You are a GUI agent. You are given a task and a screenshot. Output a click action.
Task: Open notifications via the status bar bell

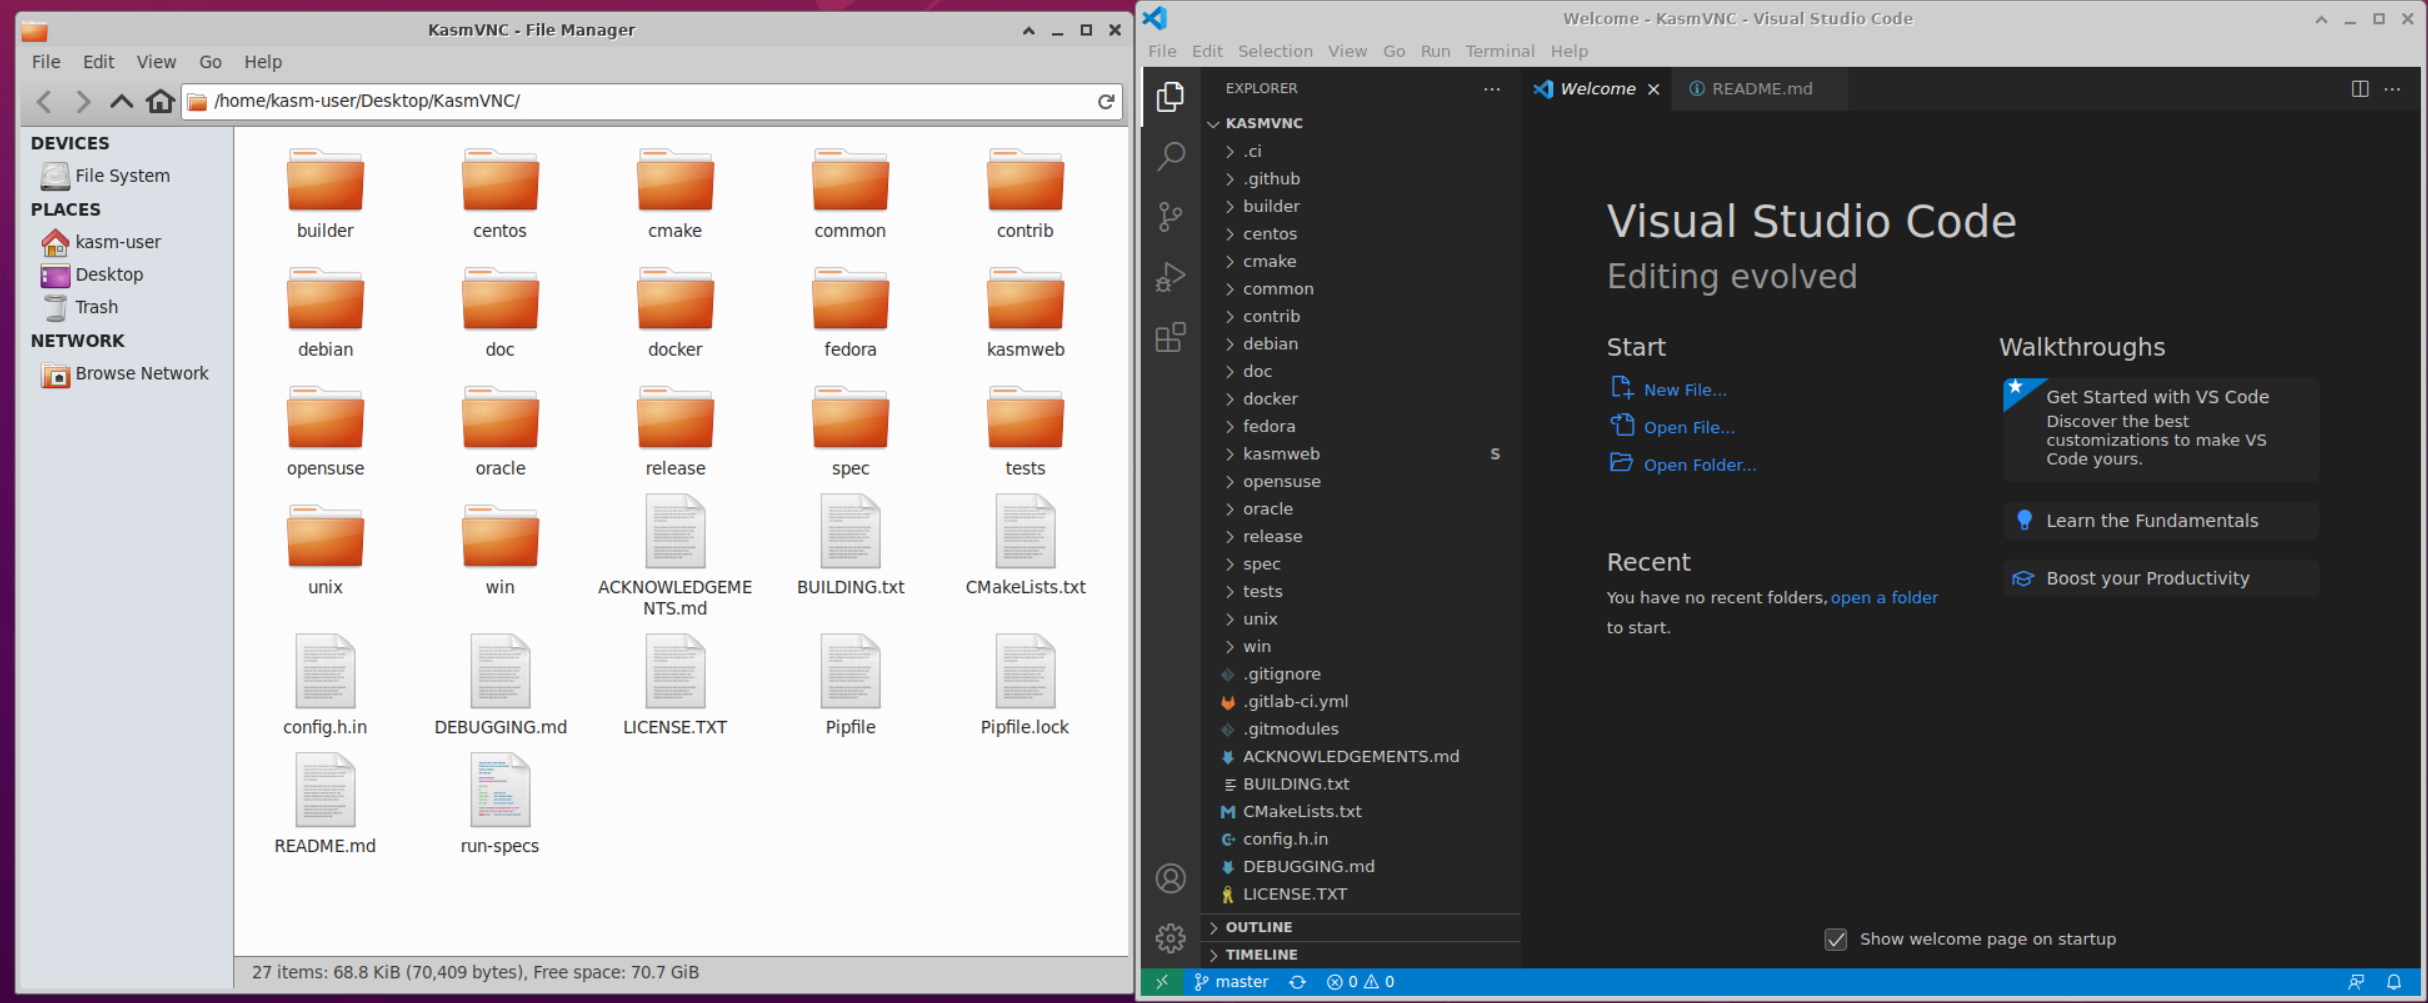point(2396,981)
